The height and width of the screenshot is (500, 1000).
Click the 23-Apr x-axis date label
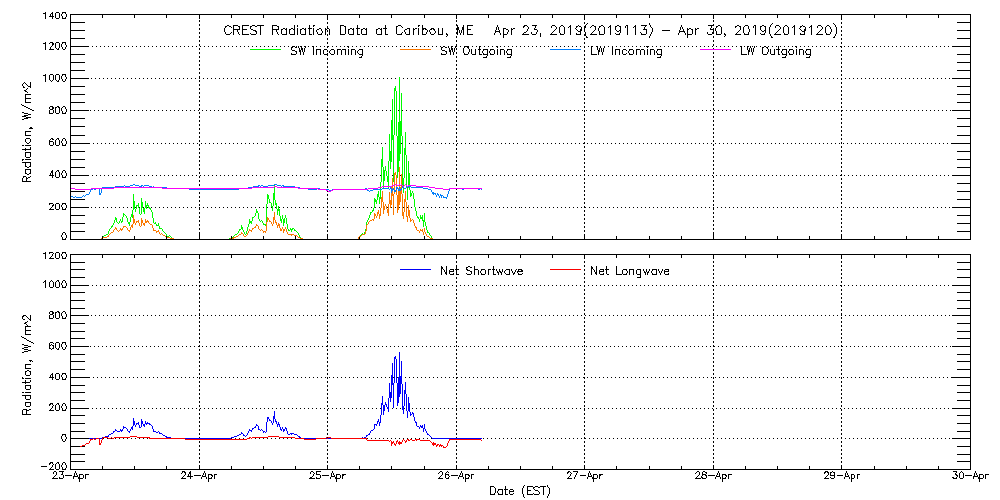(x=72, y=477)
